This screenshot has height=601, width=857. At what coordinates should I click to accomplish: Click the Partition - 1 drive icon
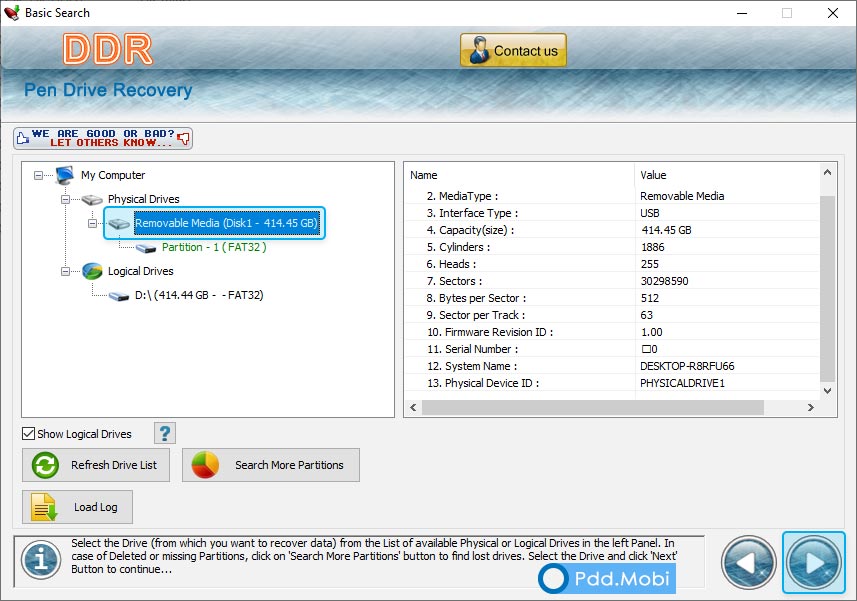pyautogui.click(x=146, y=249)
